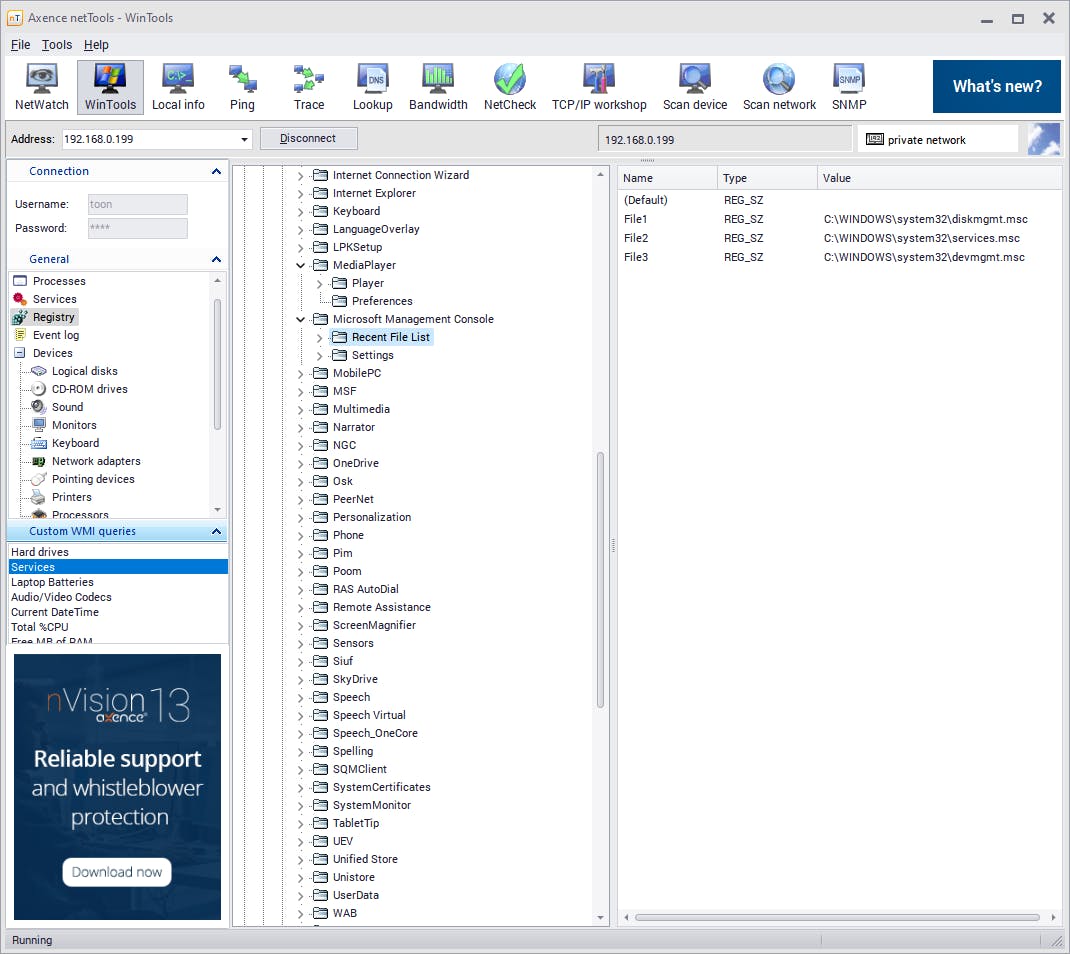The image size is (1070, 954).
Task: Open Pointing devices under Devices
Action: tap(93, 479)
